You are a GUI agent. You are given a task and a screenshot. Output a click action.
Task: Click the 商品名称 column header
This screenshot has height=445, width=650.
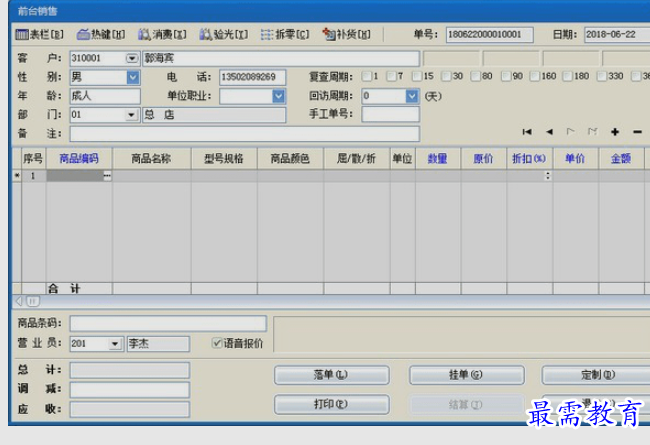[x=151, y=158]
